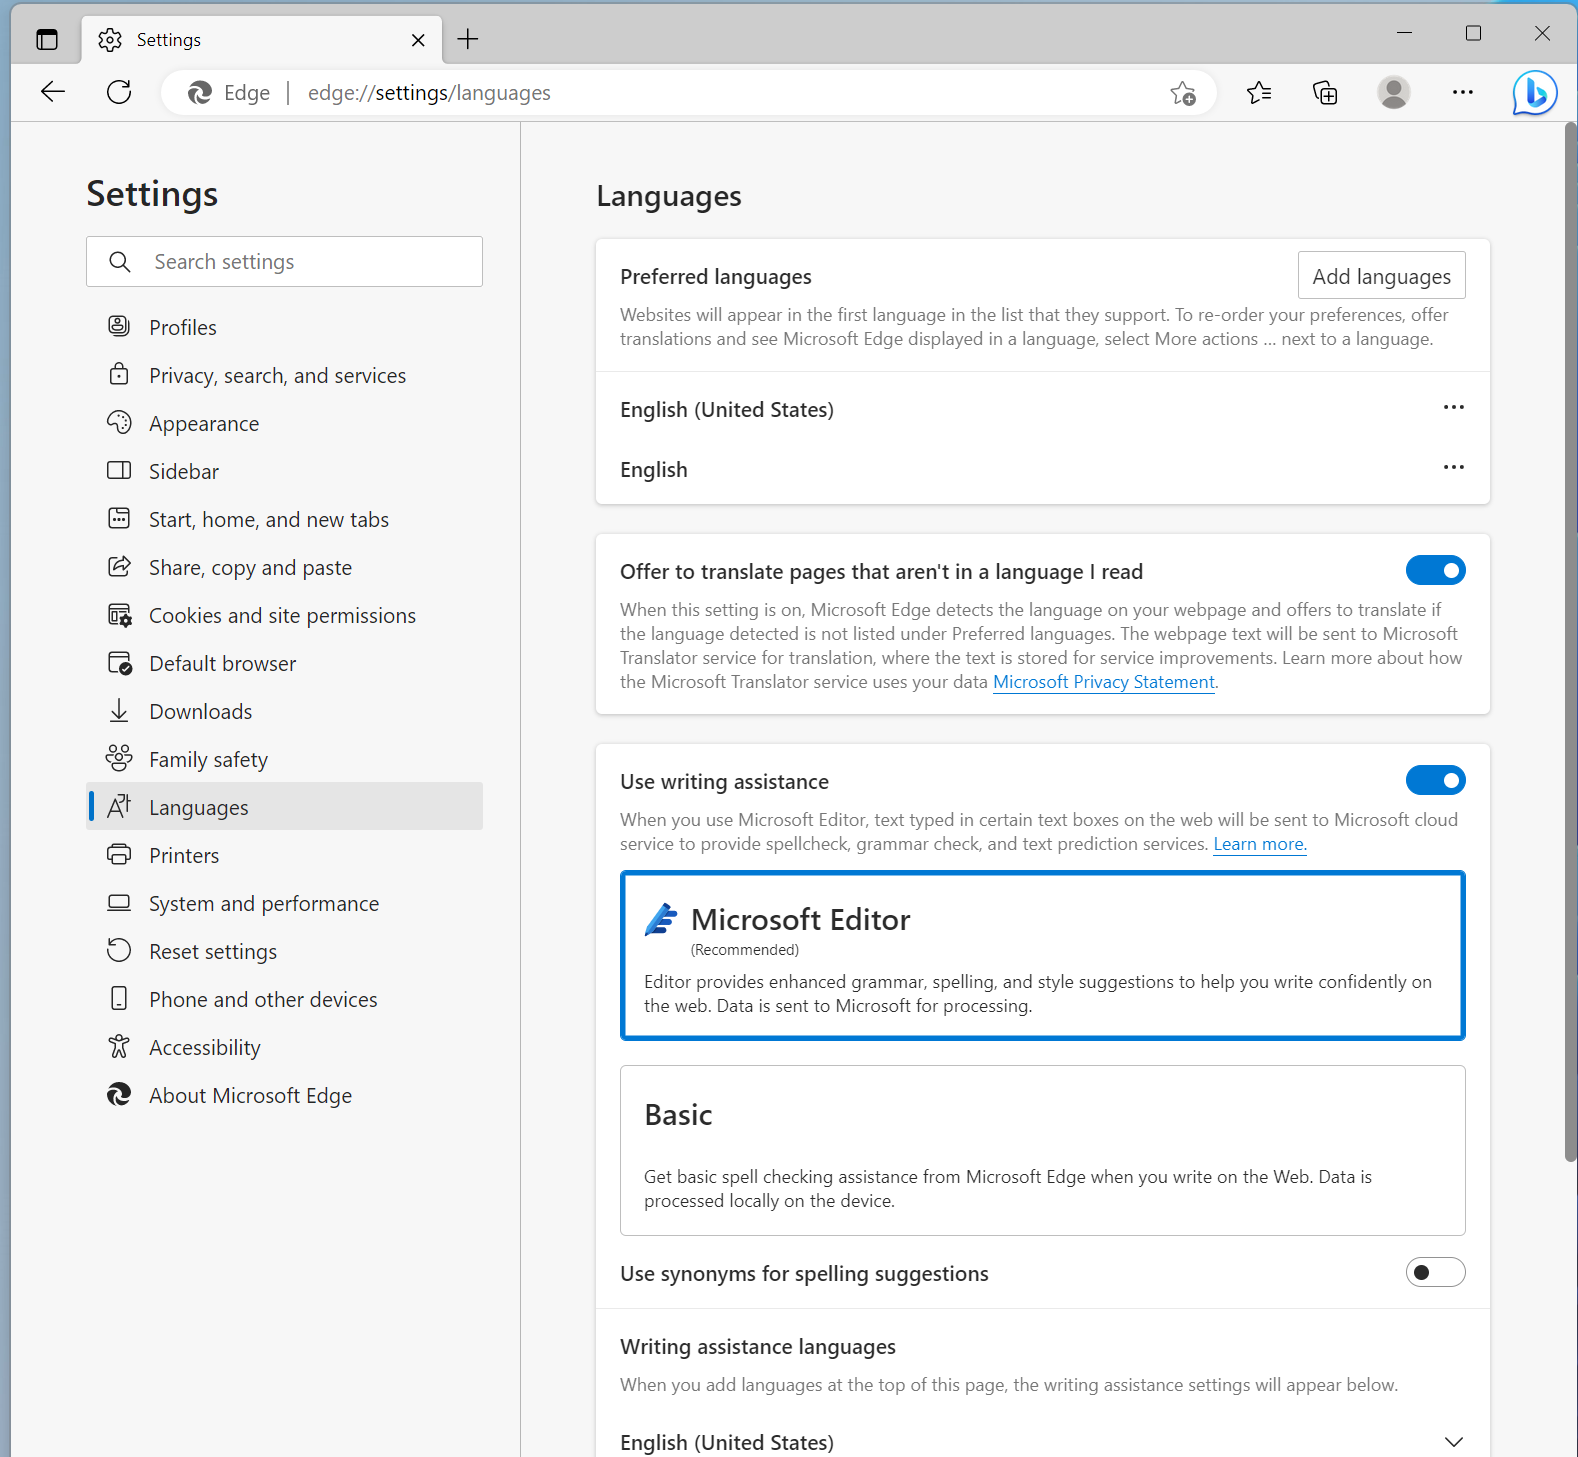The image size is (1578, 1457).
Task: Click the search magnifier in Search settings
Action: click(x=120, y=262)
